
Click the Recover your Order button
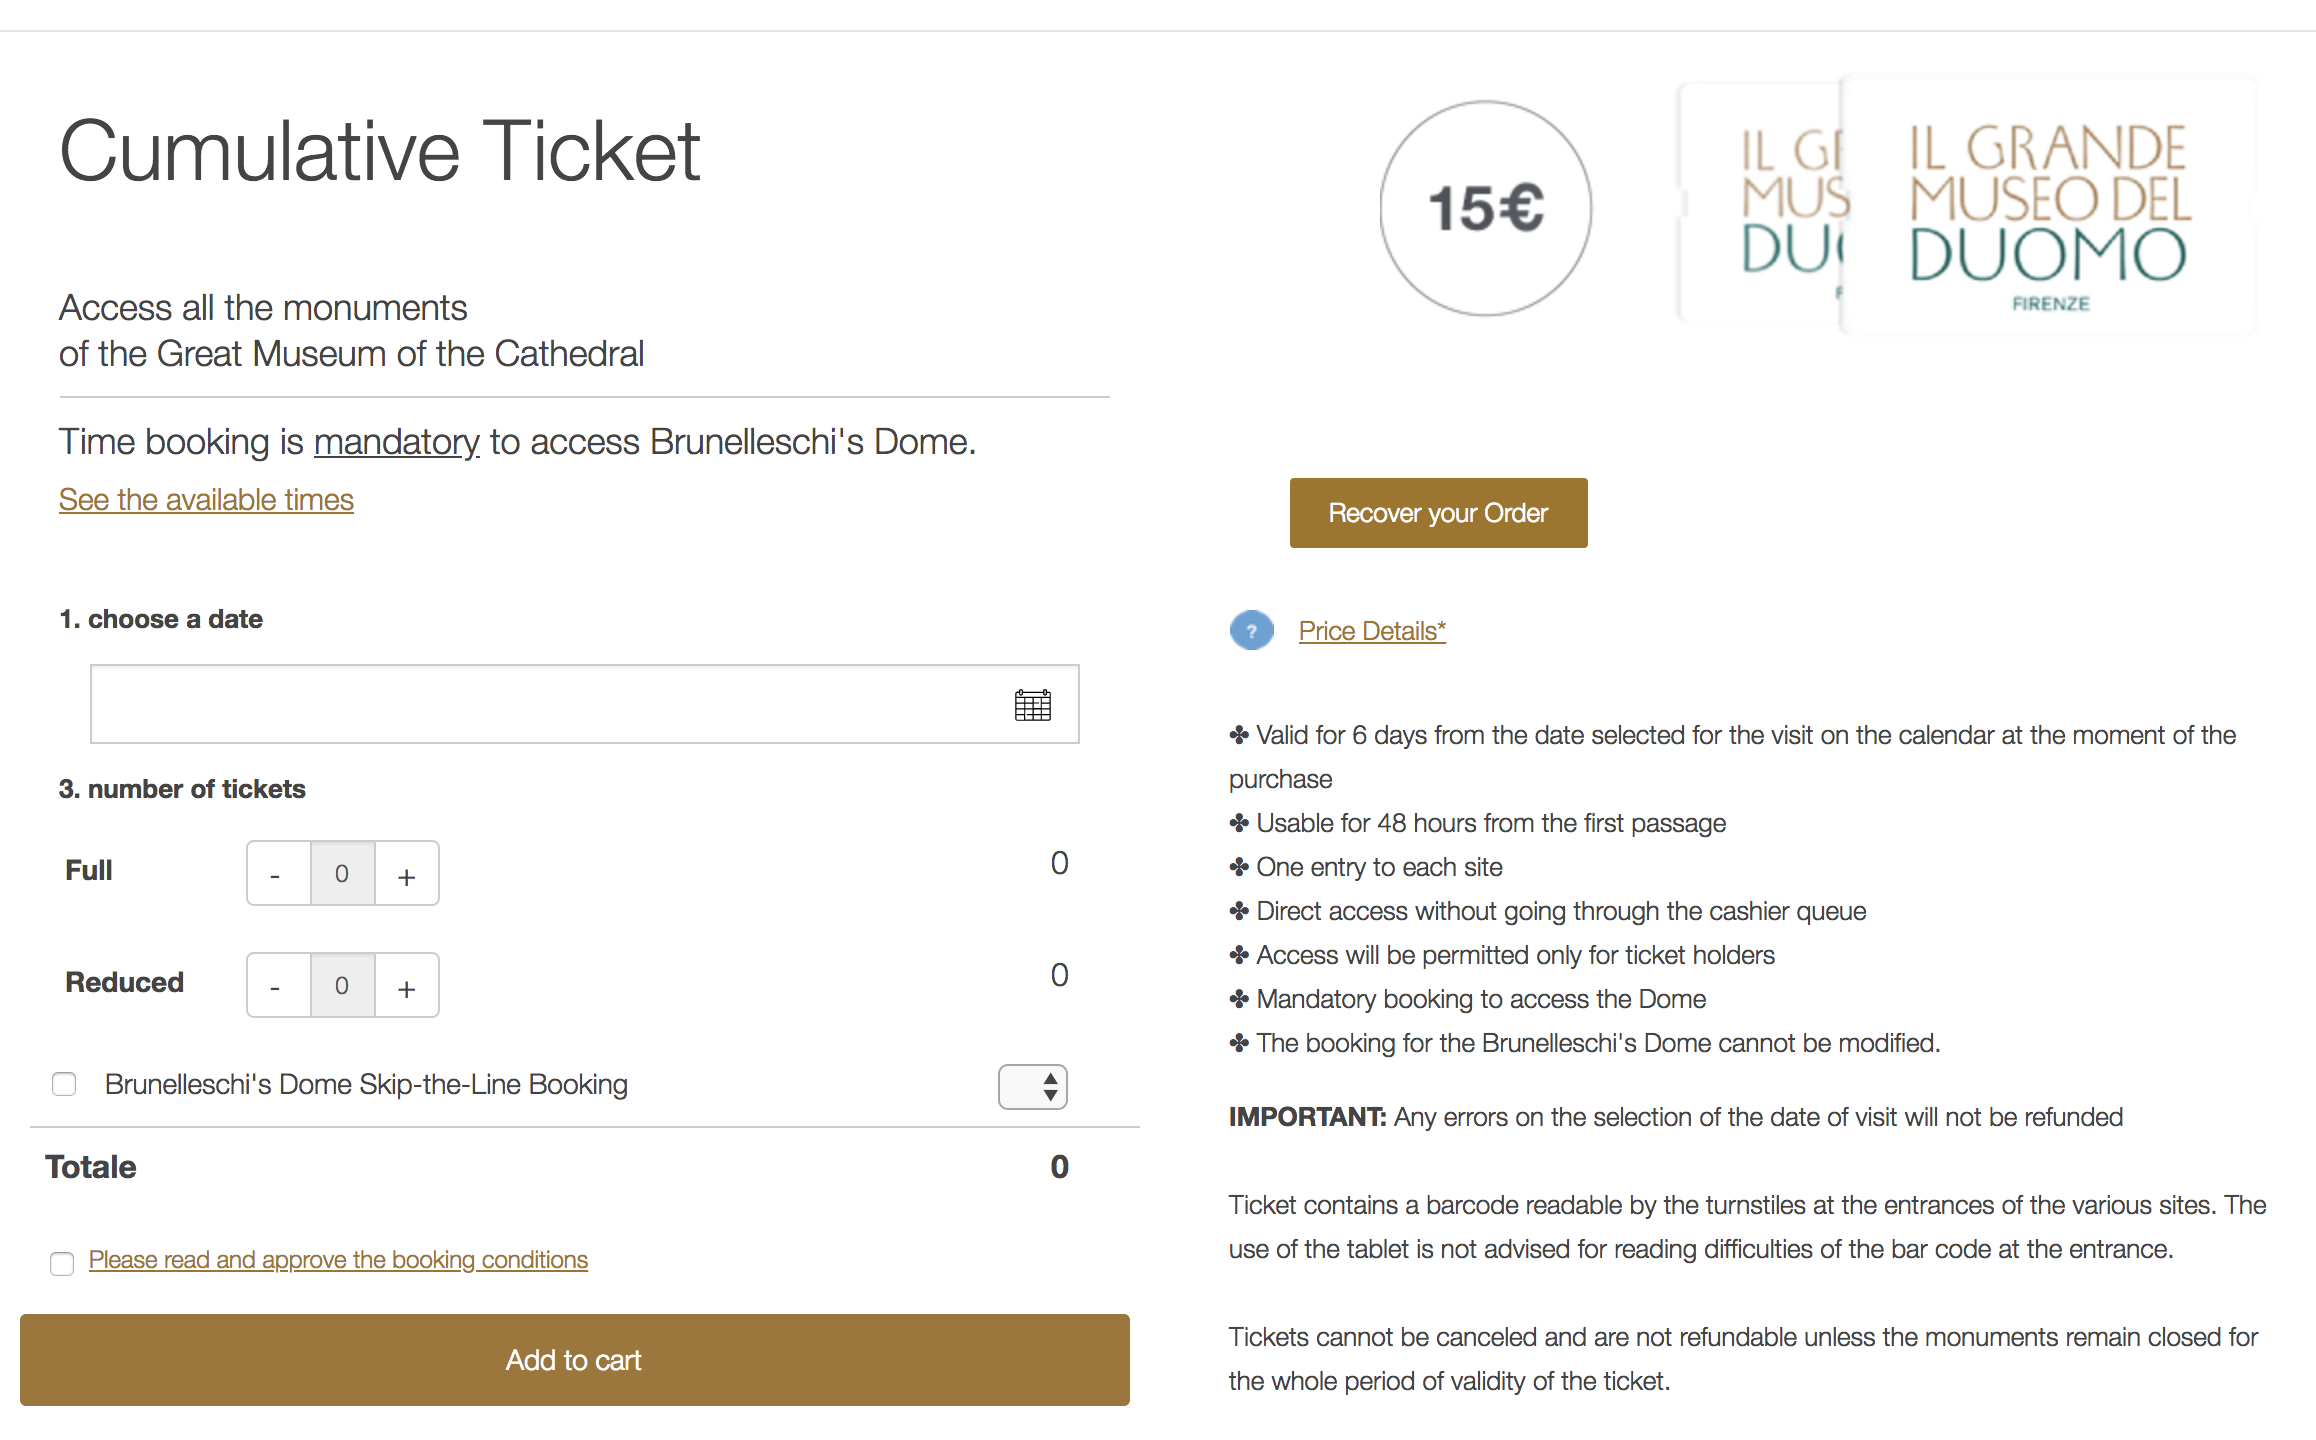click(1438, 513)
